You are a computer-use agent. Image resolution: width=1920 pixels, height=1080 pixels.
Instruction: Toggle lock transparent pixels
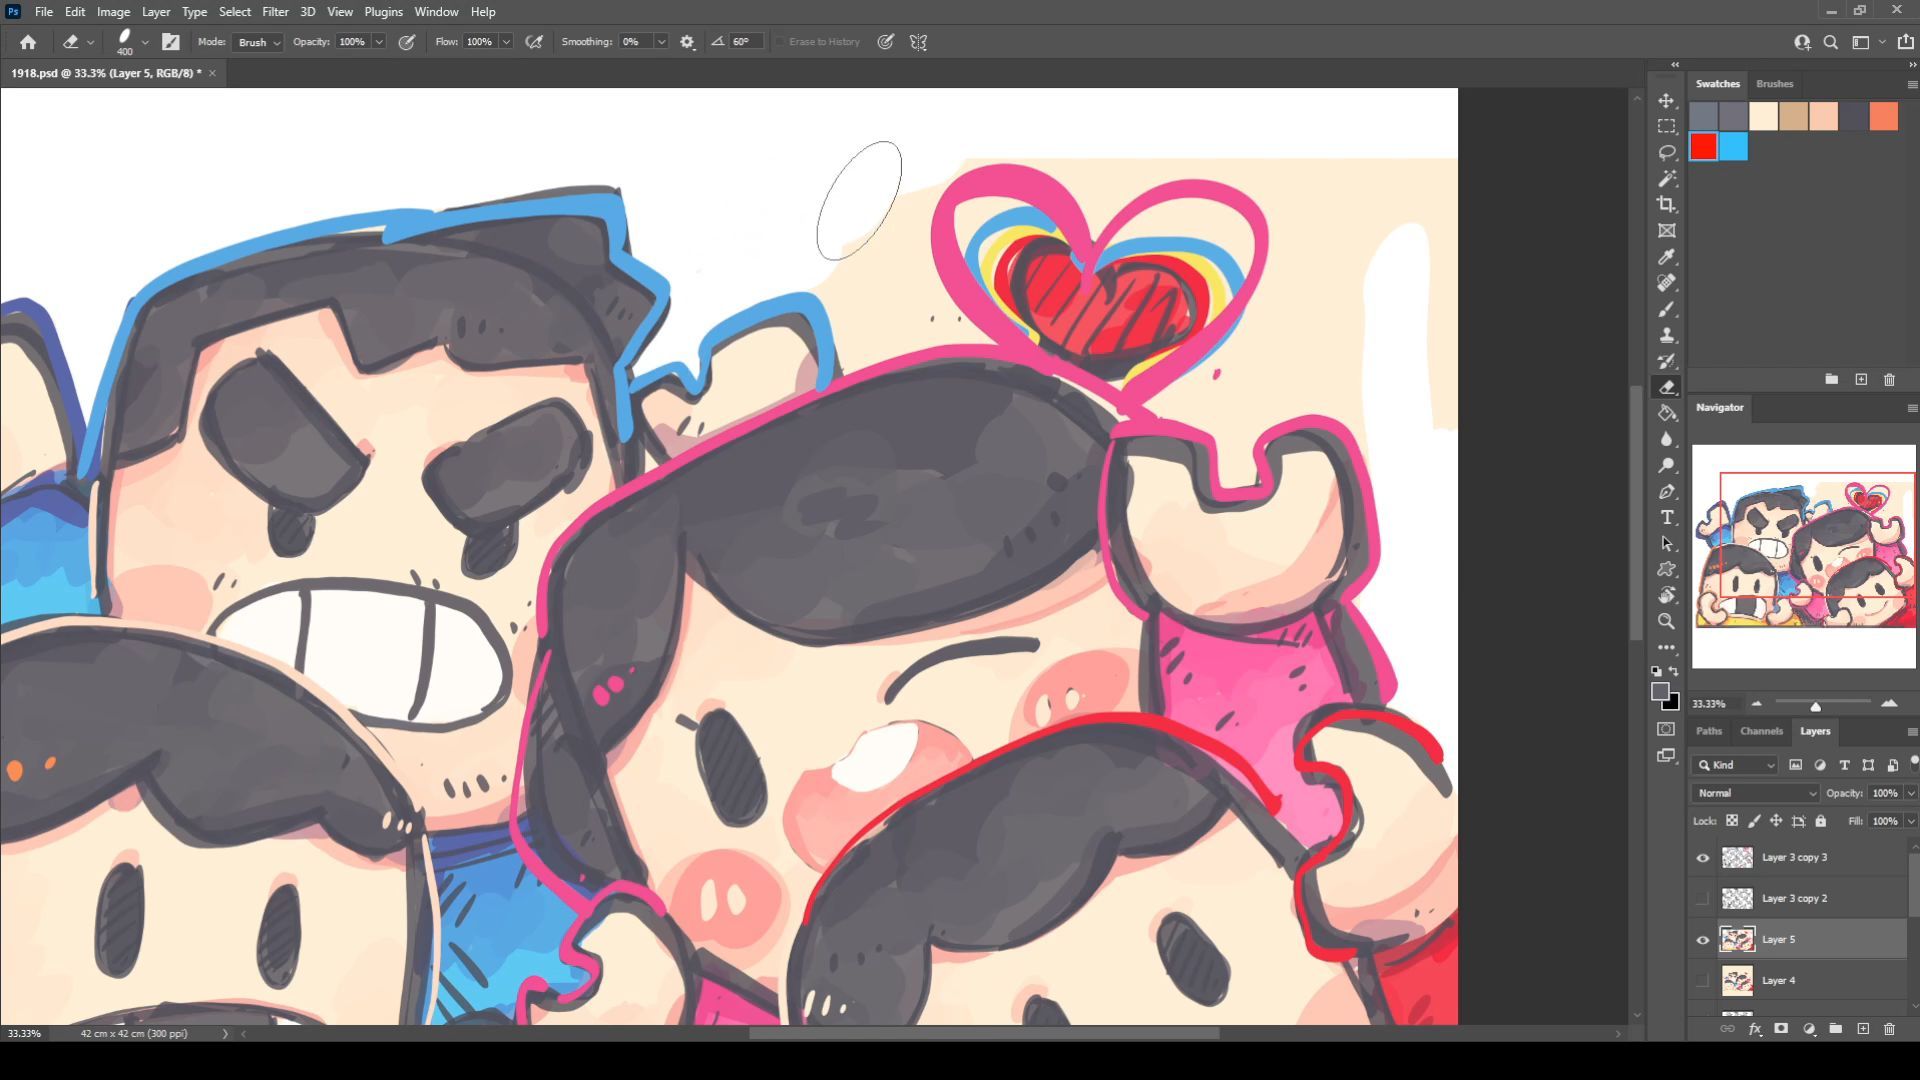tap(1732, 821)
